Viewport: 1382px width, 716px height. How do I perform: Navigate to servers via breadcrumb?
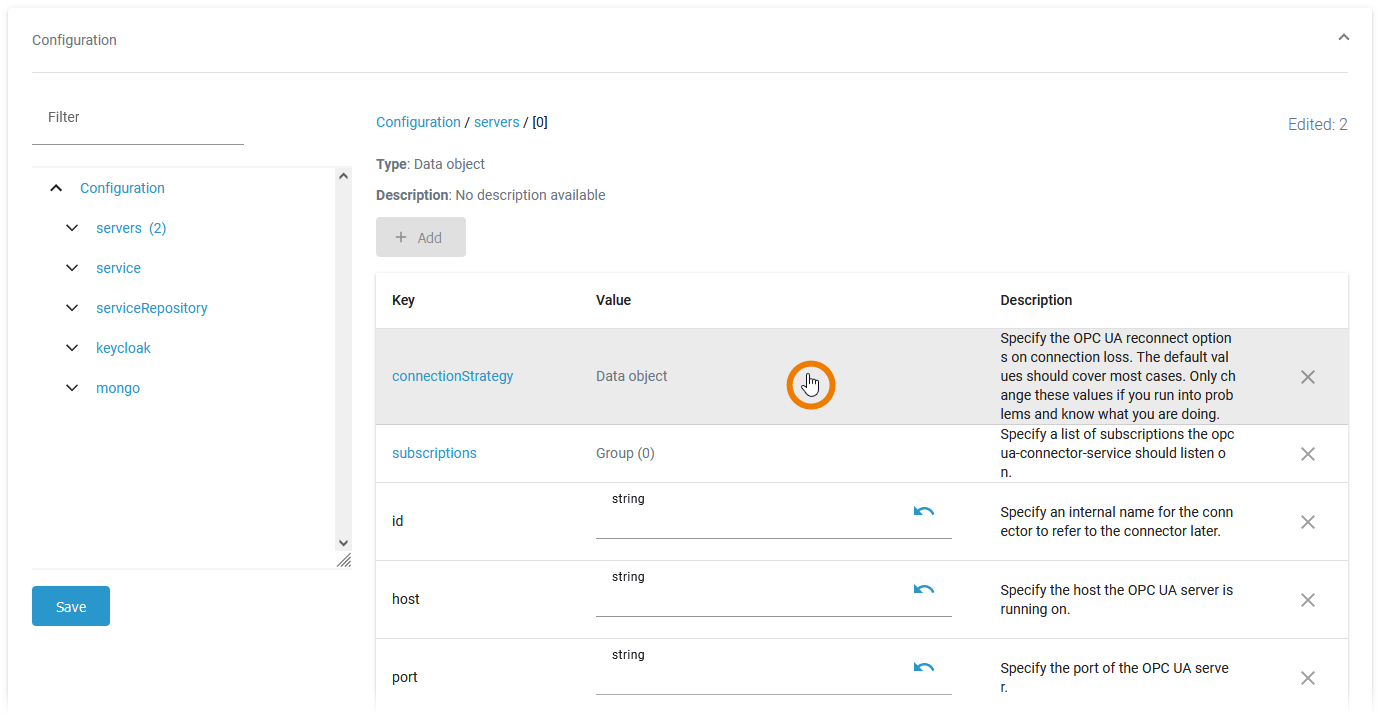pyautogui.click(x=496, y=121)
